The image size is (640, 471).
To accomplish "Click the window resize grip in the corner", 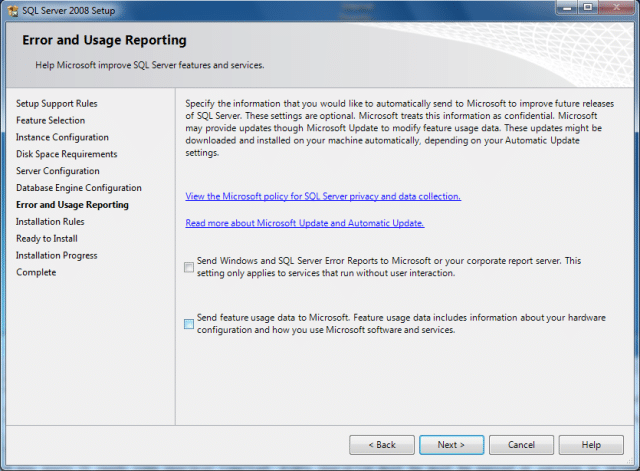I will click(630, 461).
